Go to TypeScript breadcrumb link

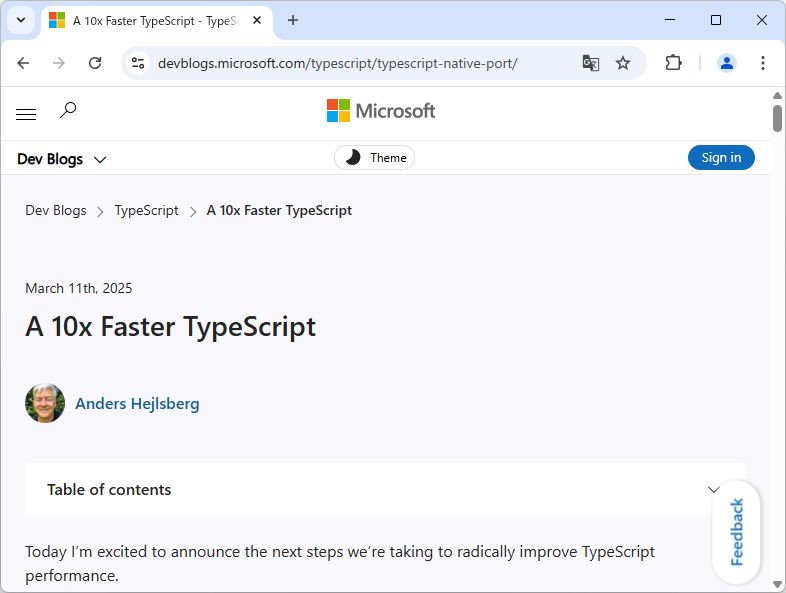146,211
